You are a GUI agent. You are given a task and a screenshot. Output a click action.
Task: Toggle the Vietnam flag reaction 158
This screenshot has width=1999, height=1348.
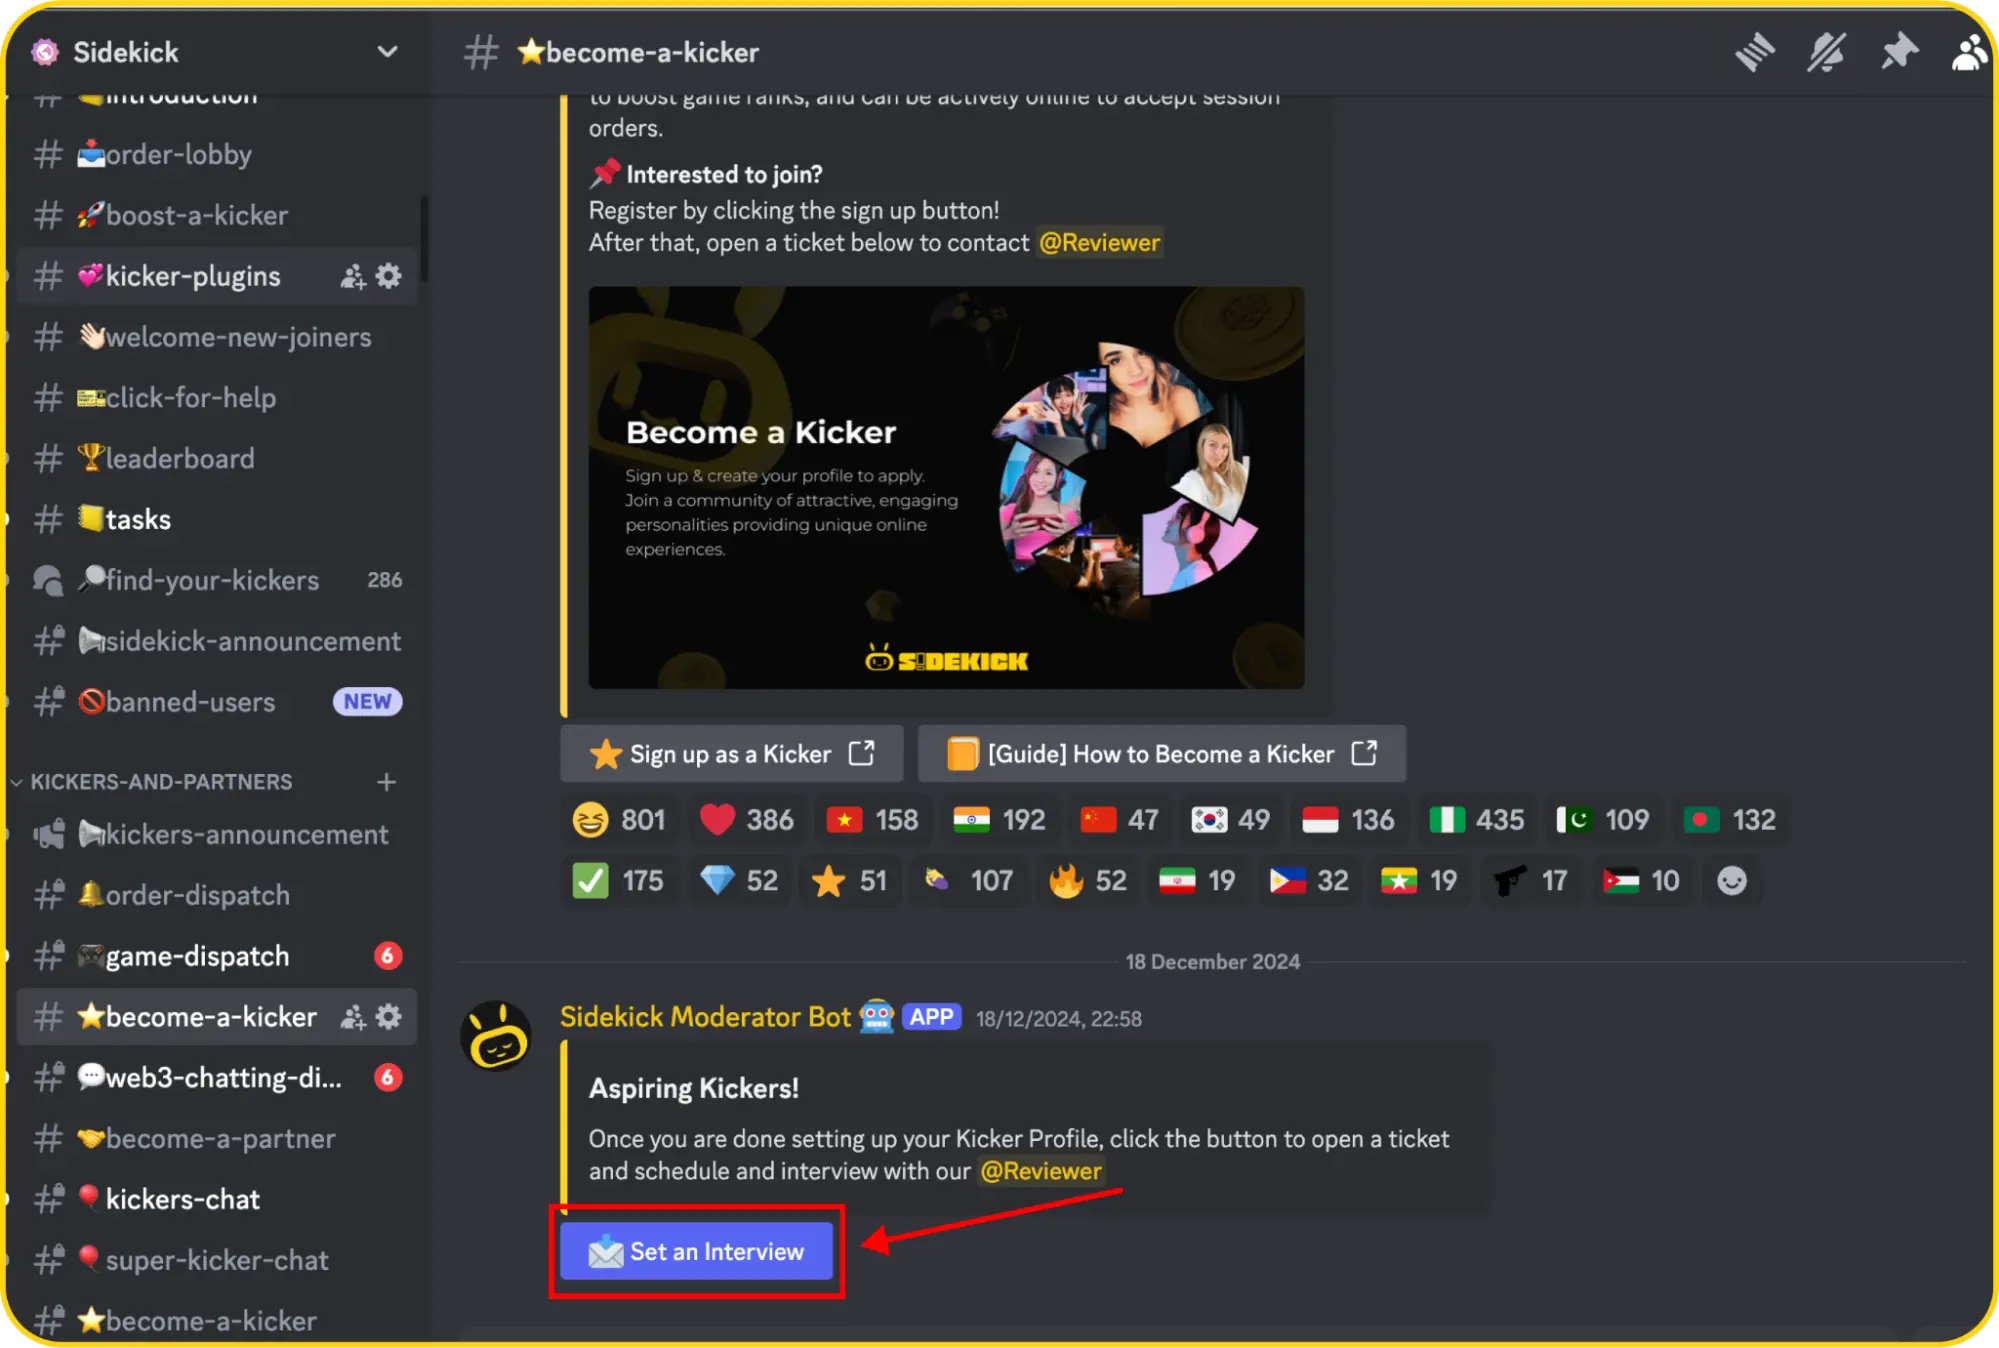coord(873,820)
